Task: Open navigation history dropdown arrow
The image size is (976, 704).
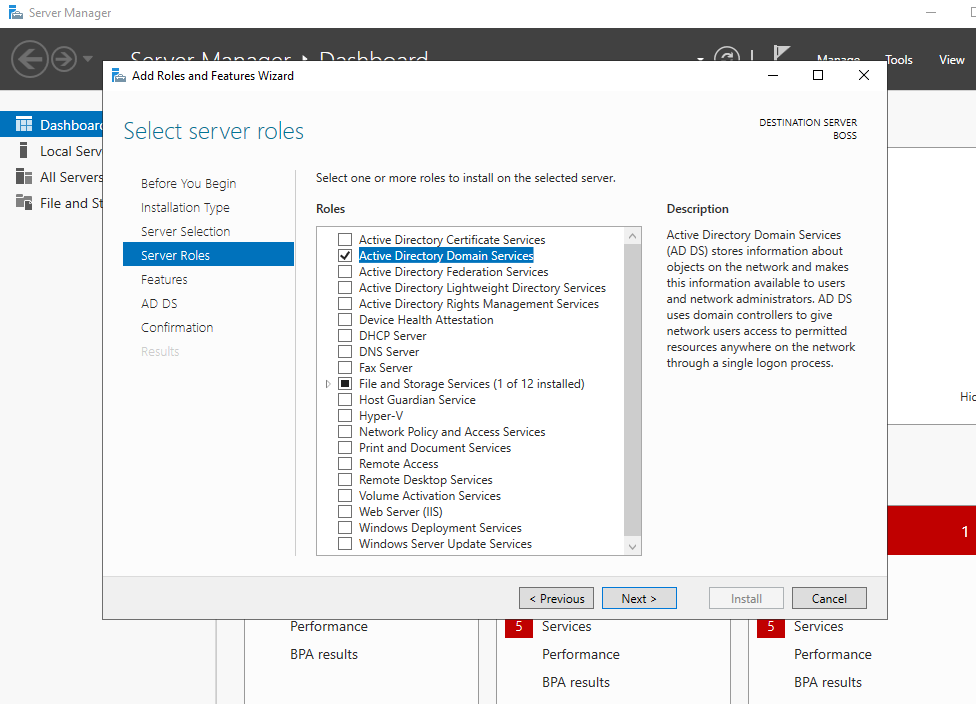Action: (88, 59)
